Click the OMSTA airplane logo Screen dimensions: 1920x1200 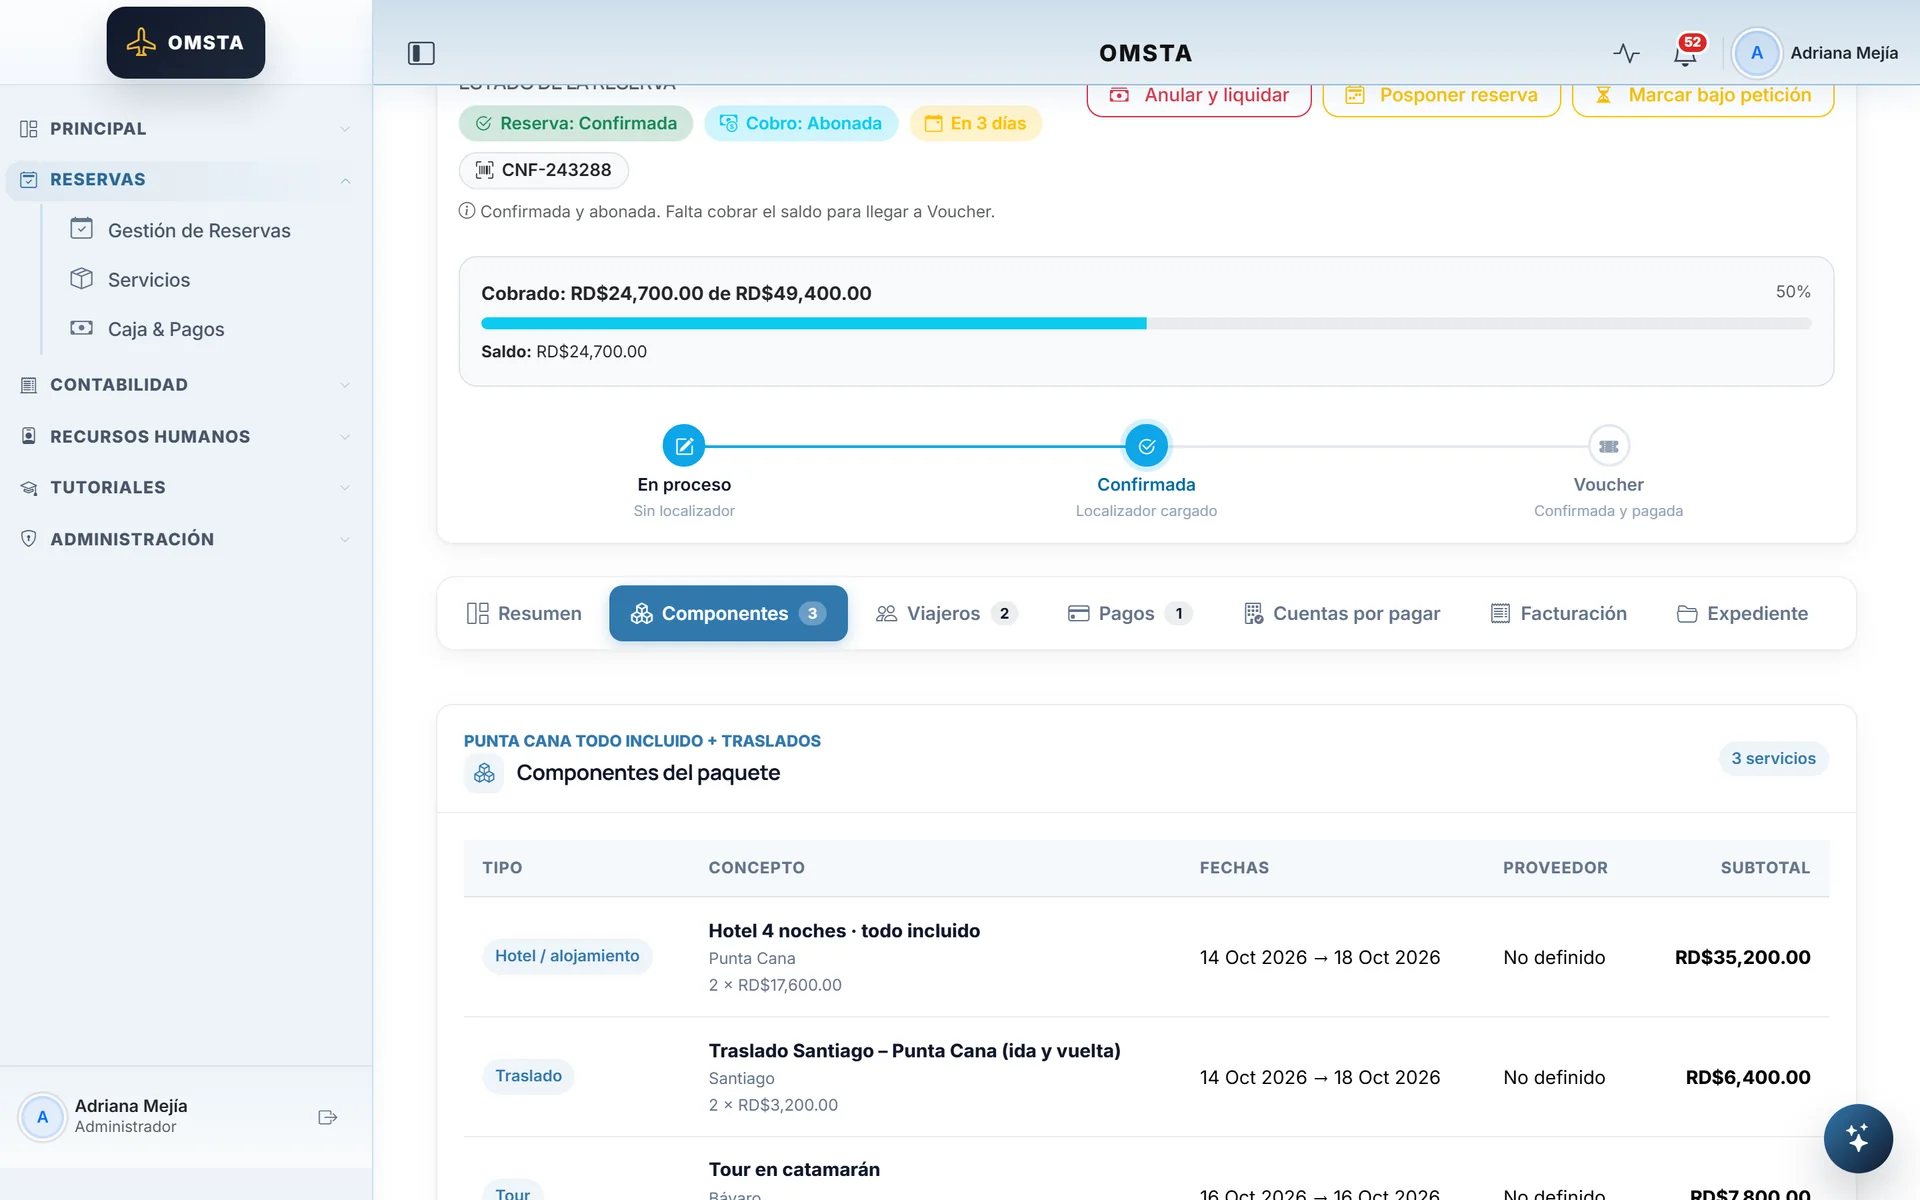[186, 43]
